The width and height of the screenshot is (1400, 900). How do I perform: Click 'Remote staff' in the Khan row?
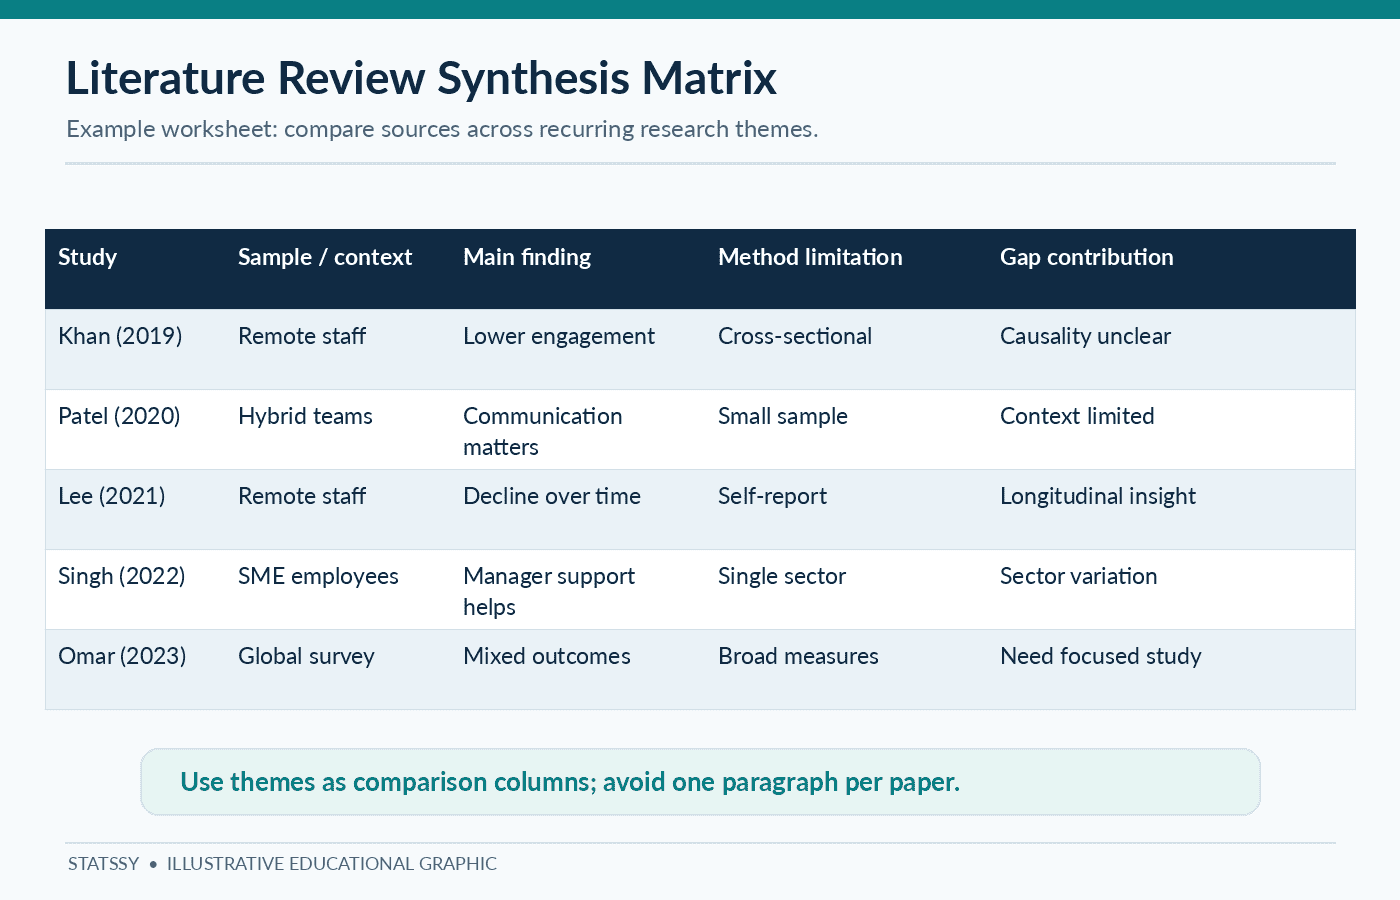pos(302,337)
